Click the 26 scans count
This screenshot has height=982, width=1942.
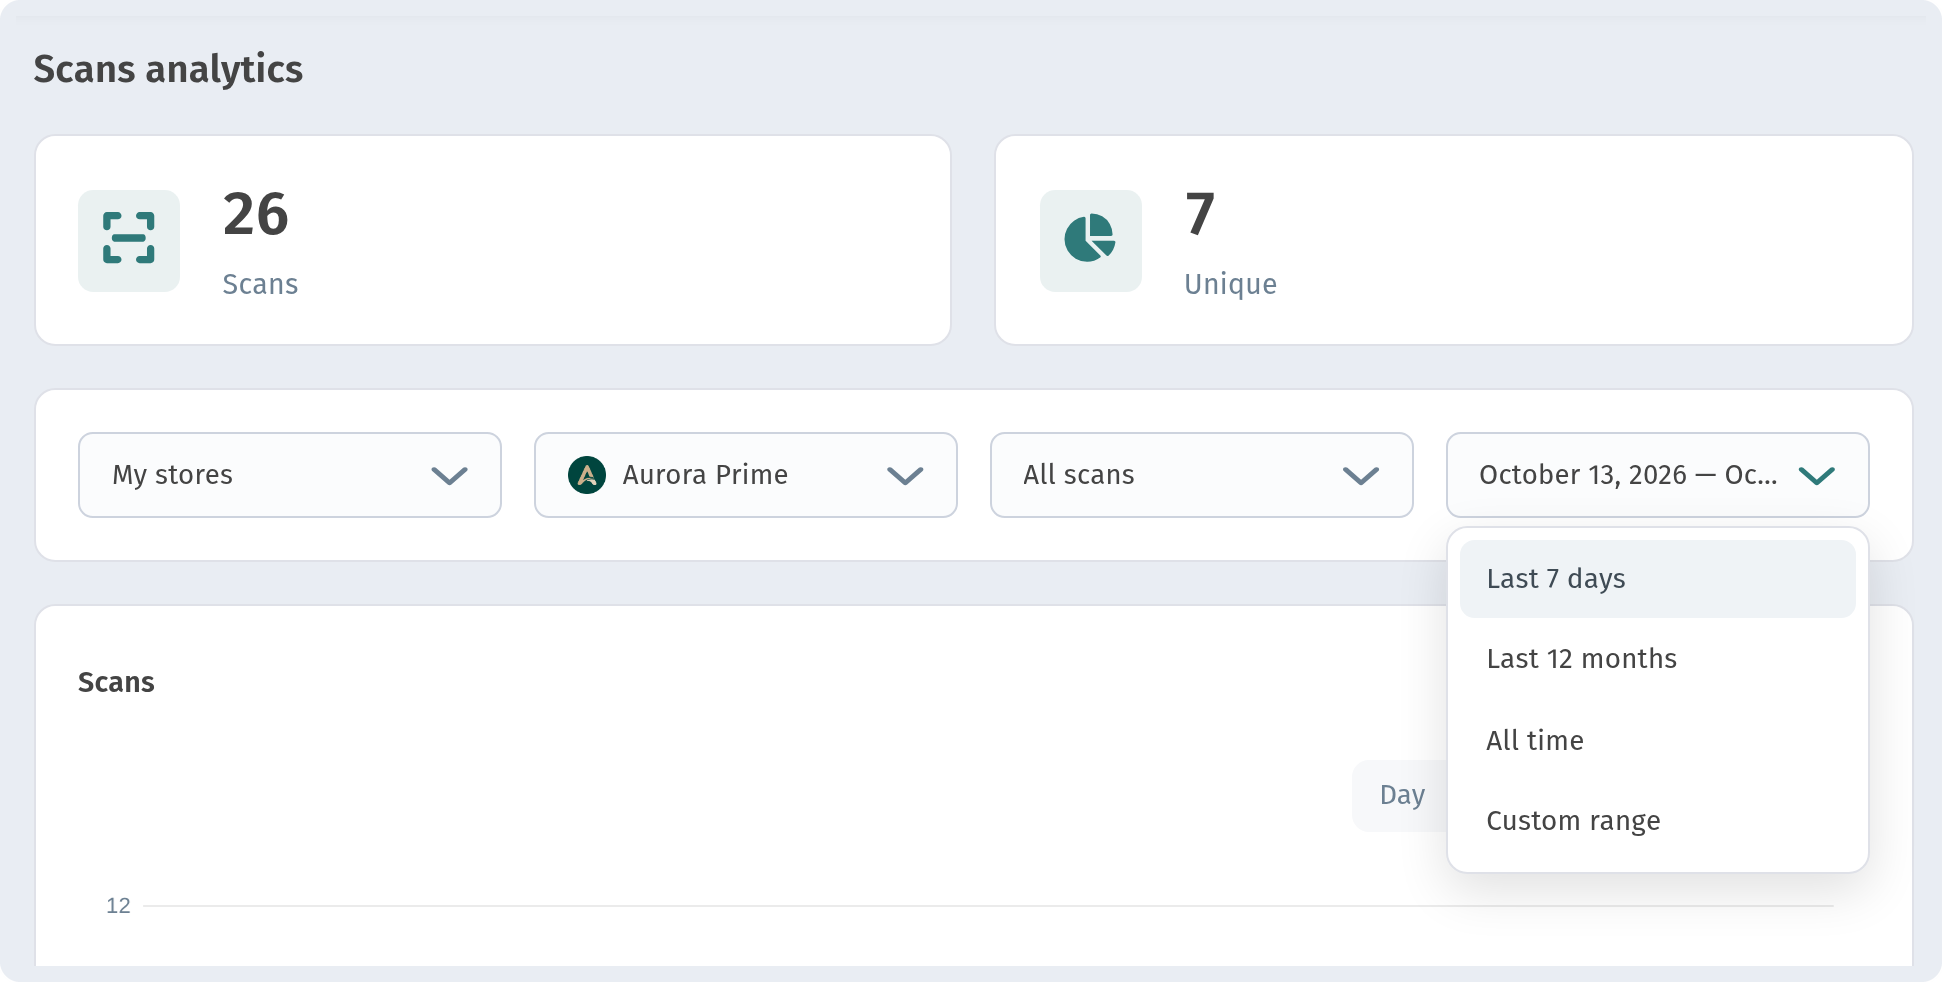coord(256,214)
